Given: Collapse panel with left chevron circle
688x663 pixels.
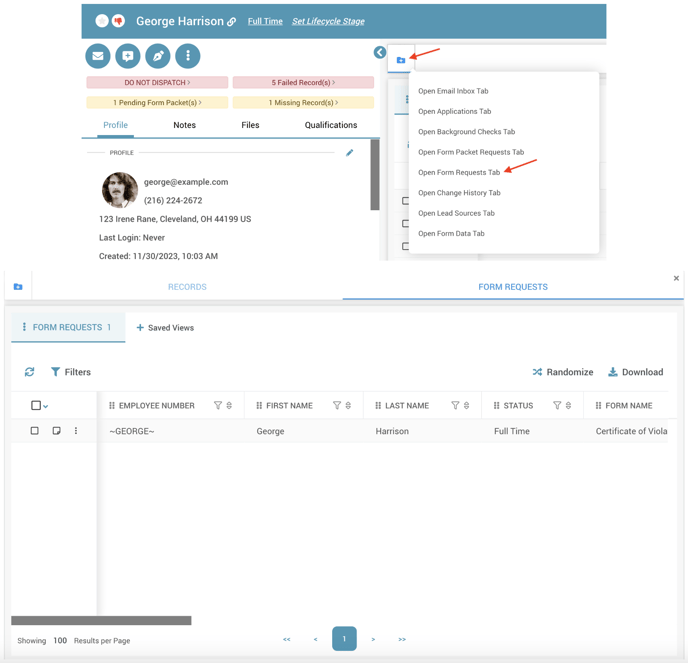Looking at the screenshot, I should pos(380,53).
